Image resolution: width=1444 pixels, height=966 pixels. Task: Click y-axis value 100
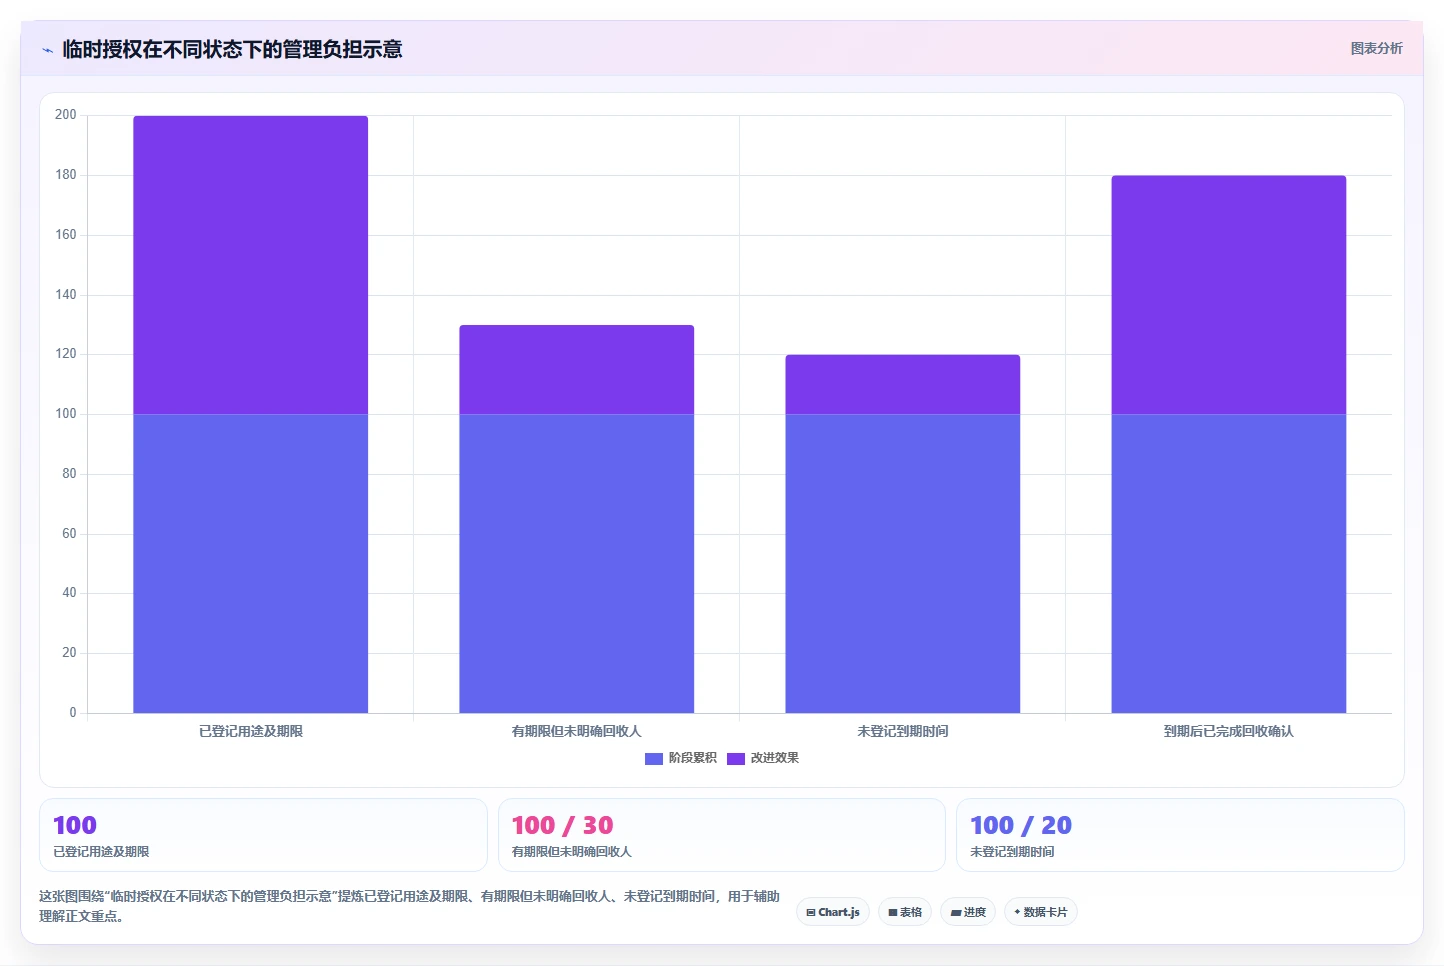point(66,414)
